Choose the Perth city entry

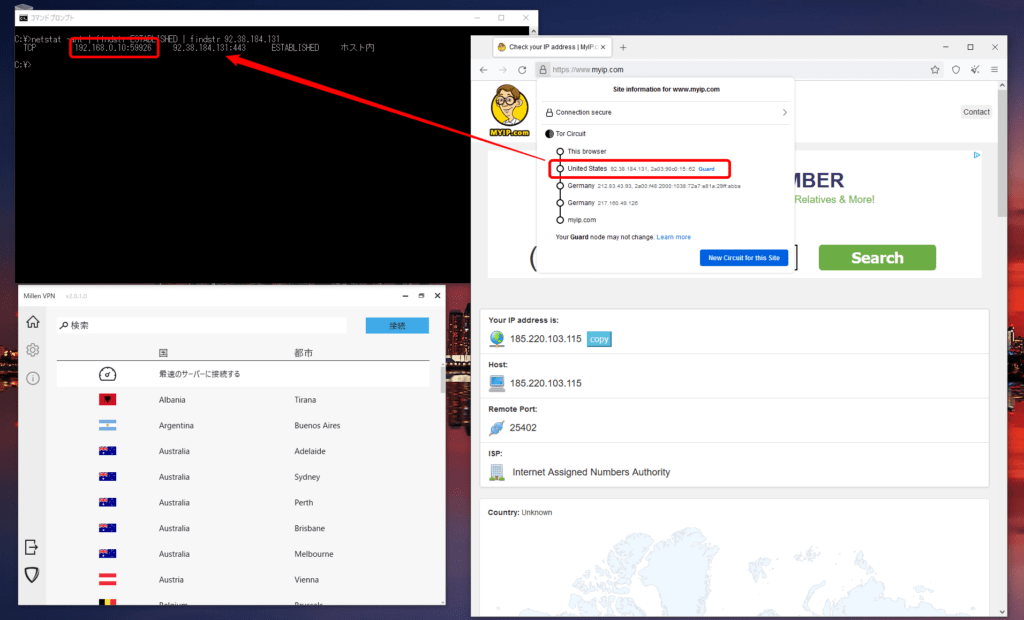304,502
